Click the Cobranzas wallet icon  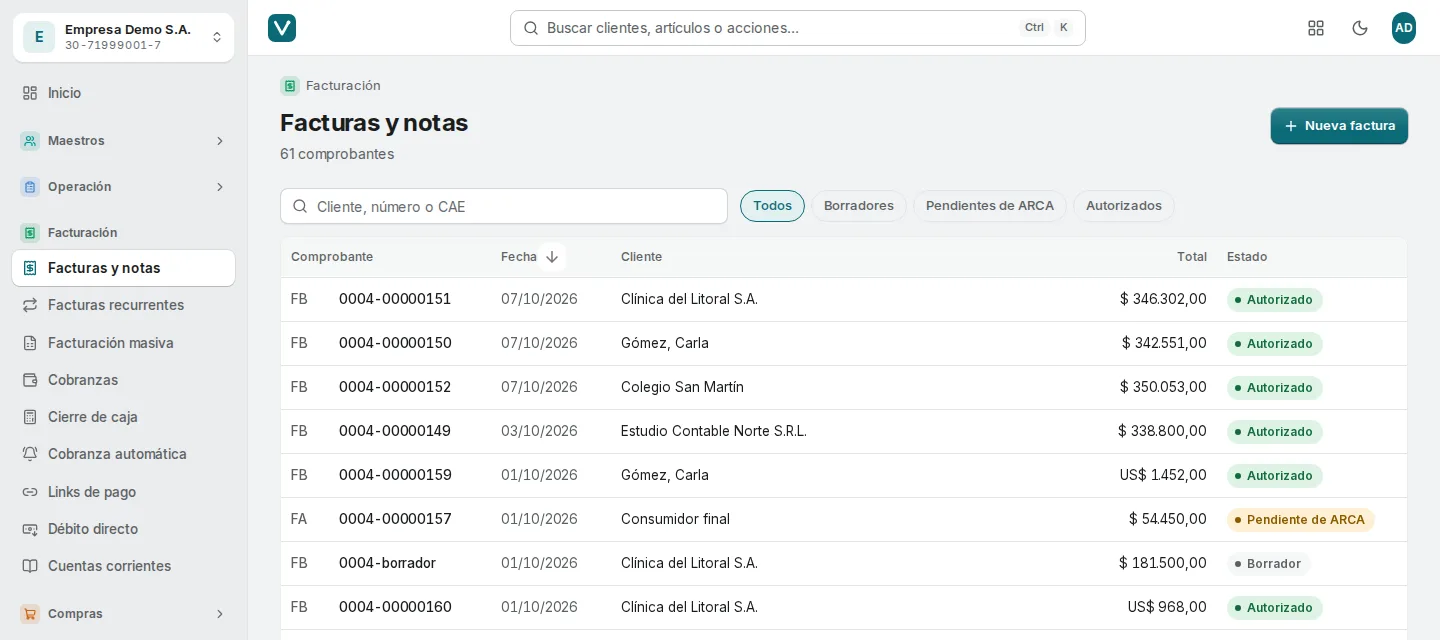[30, 380]
